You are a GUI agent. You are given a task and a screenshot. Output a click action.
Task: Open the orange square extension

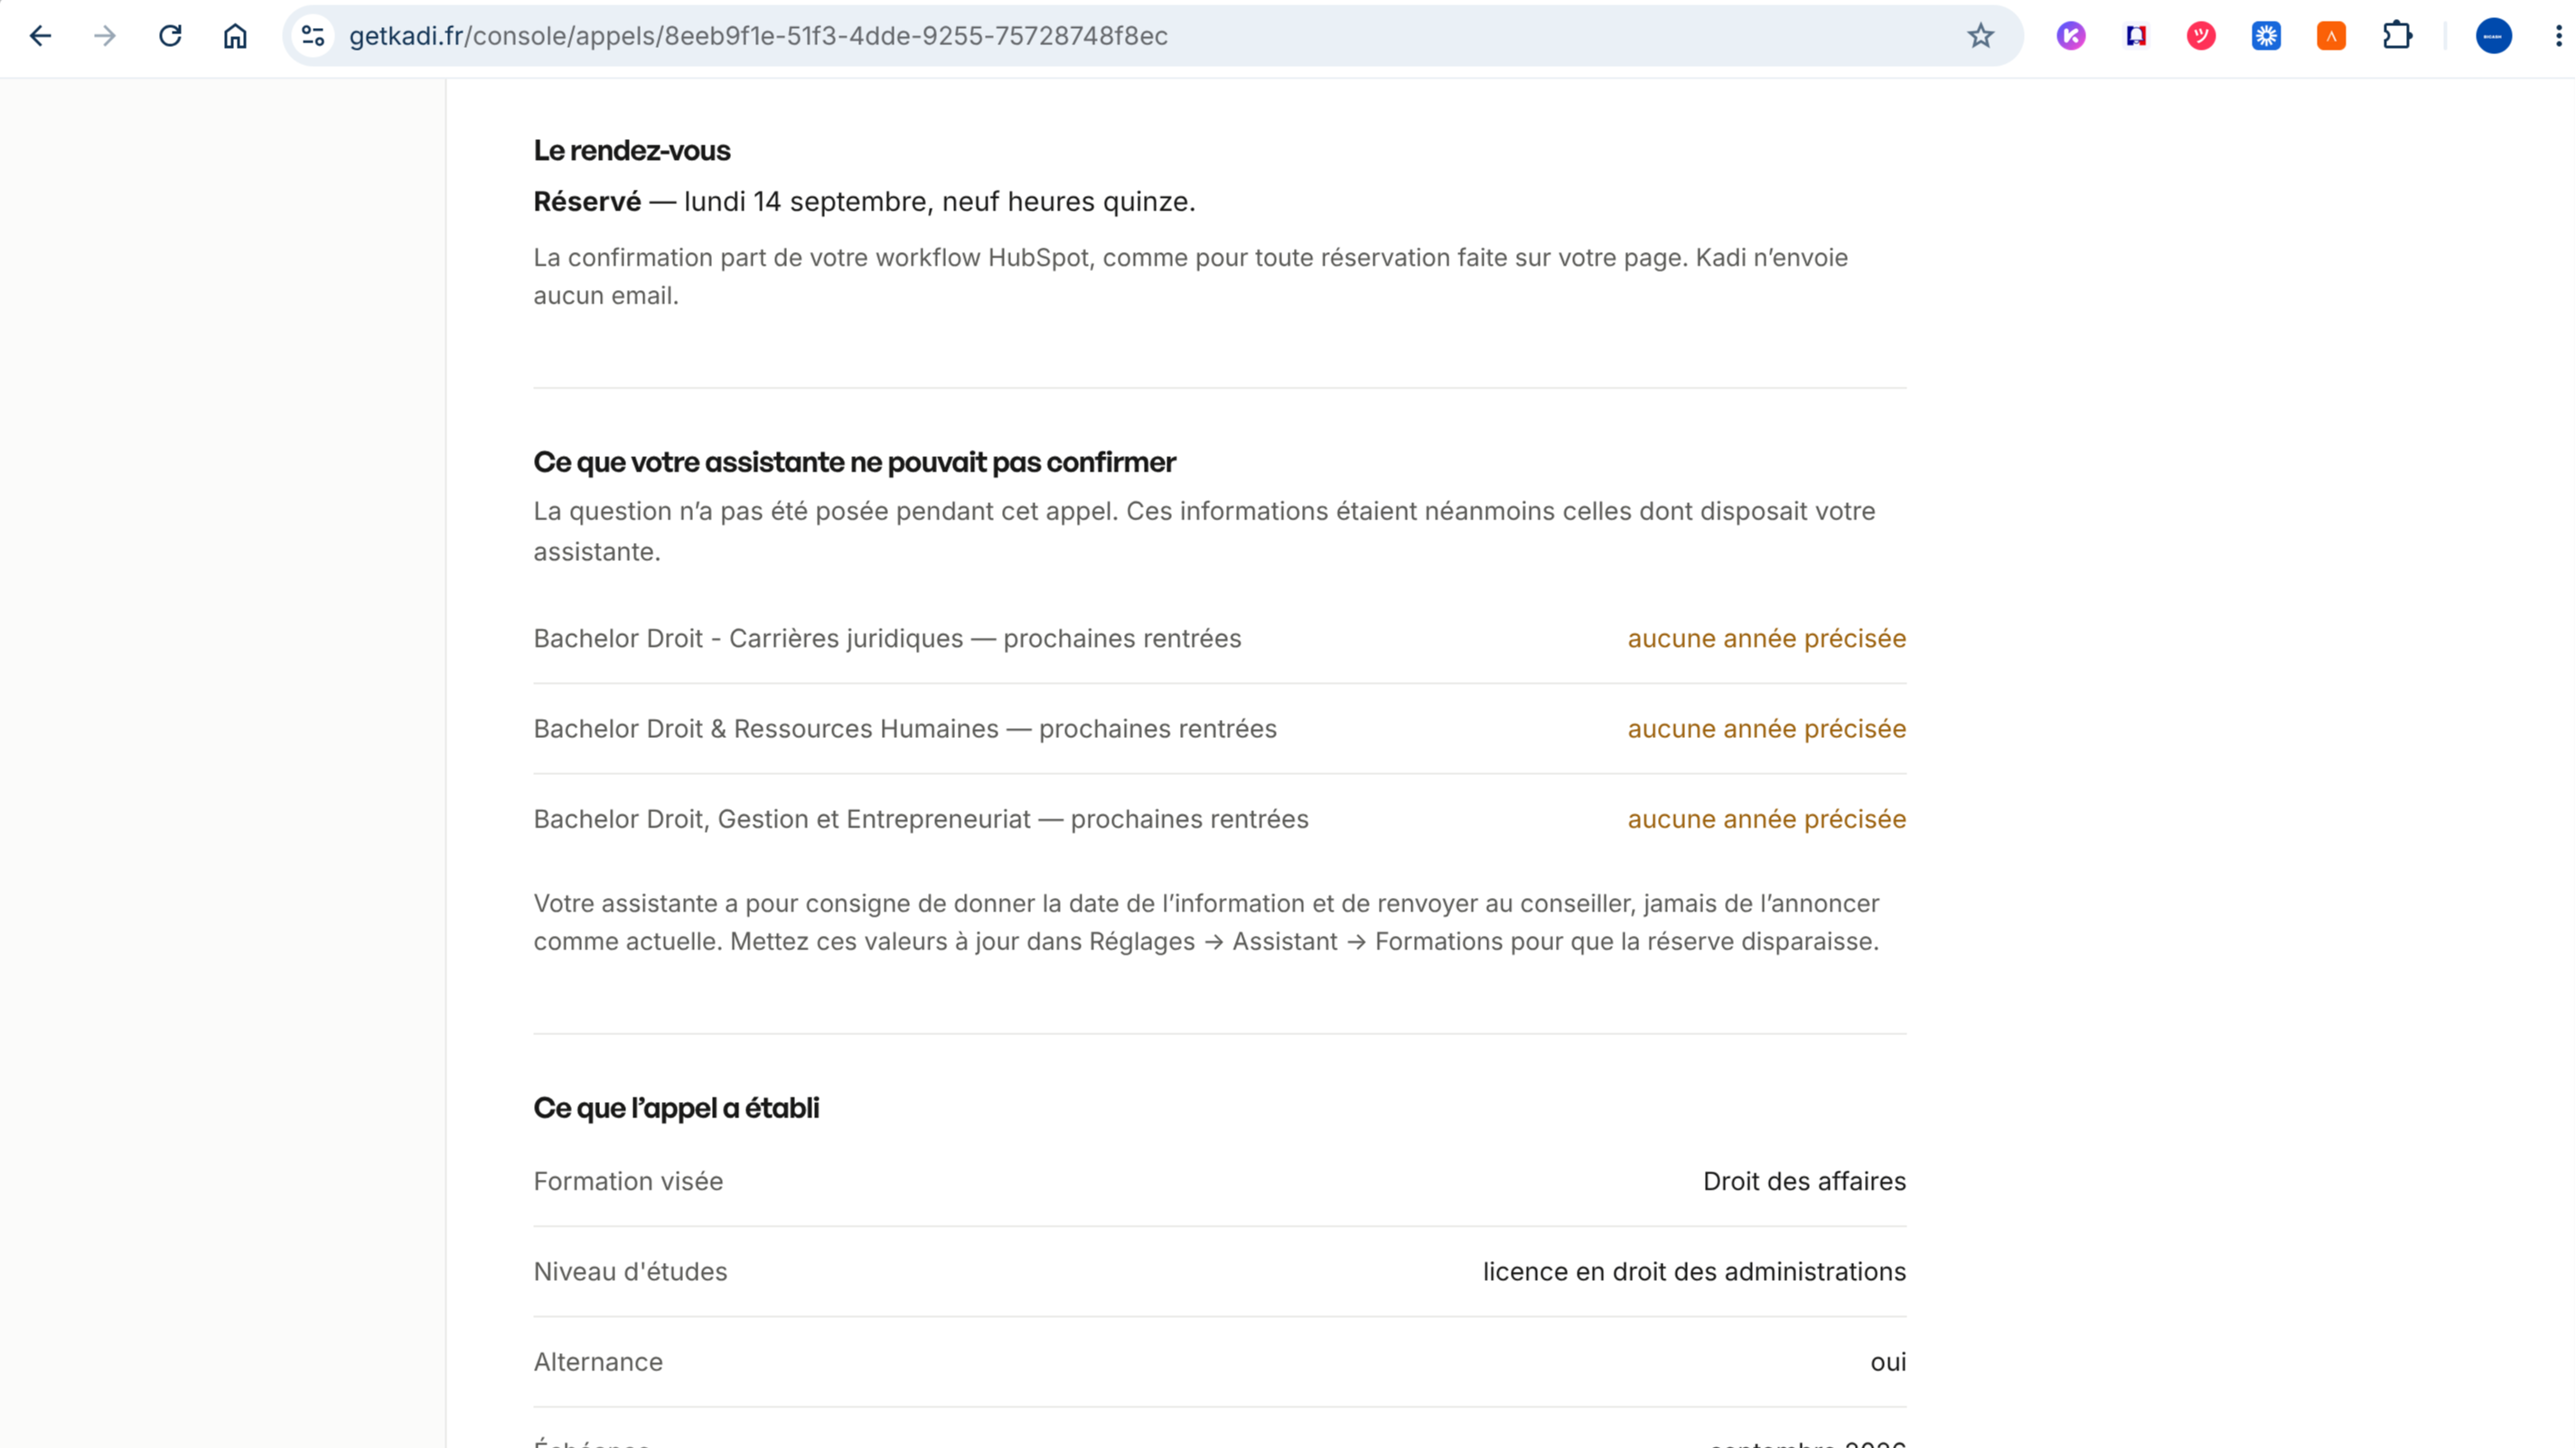point(2331,36)
